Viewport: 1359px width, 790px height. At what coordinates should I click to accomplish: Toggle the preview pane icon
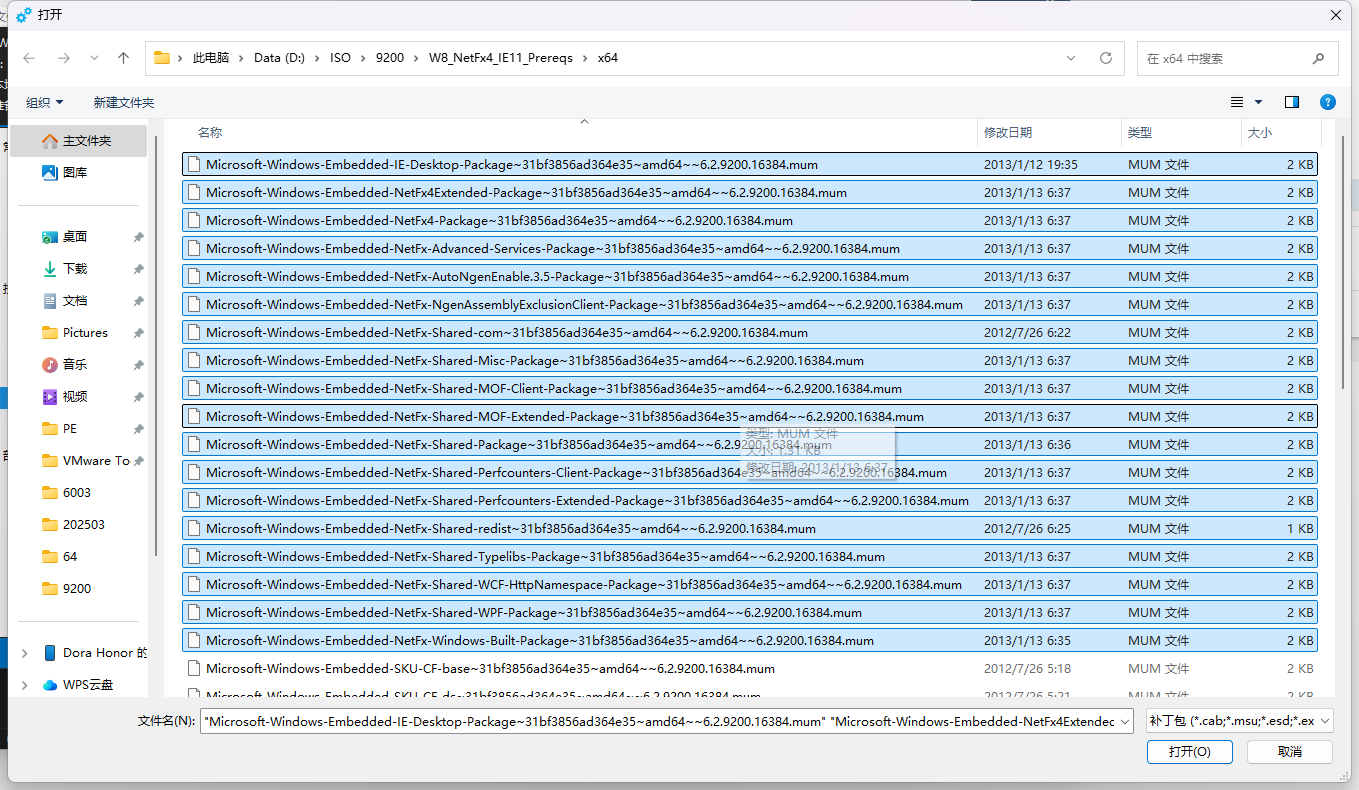pos(1292,102)
